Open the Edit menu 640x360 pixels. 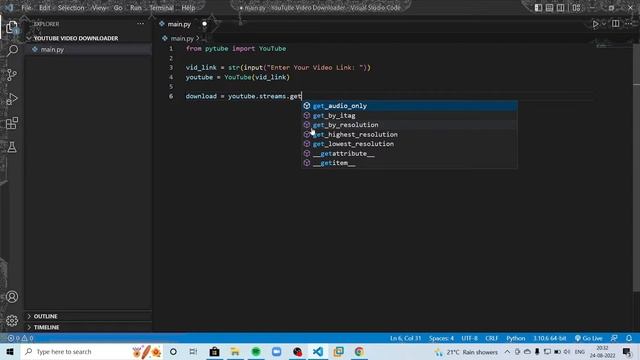click(x=44, y=8)
